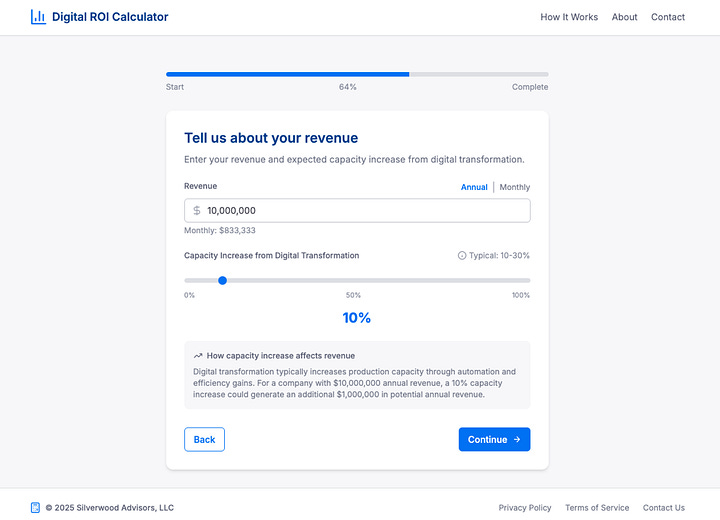Open the Privacy Policy link

525,508
